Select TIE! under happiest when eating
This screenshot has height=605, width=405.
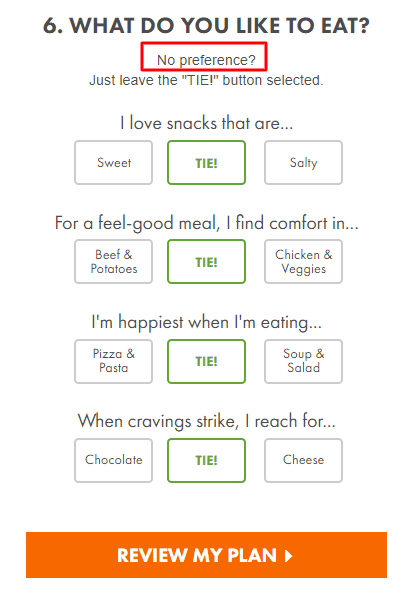(206, 361)
